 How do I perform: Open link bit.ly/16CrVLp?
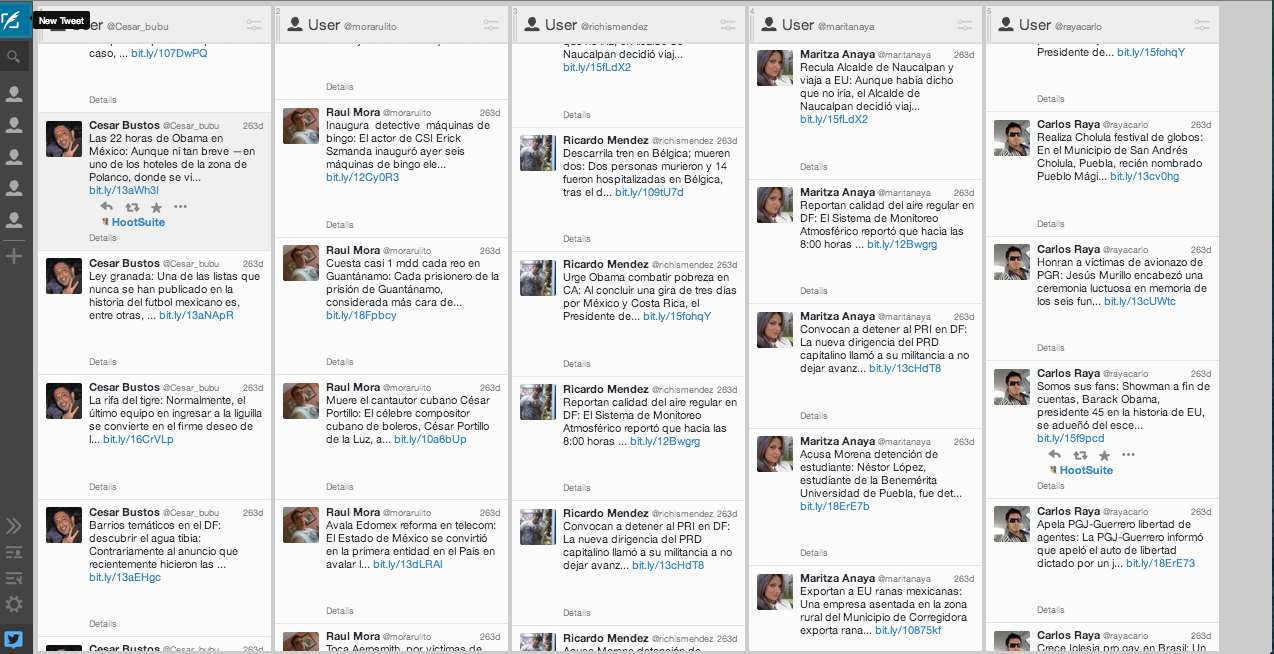point(138,439)
